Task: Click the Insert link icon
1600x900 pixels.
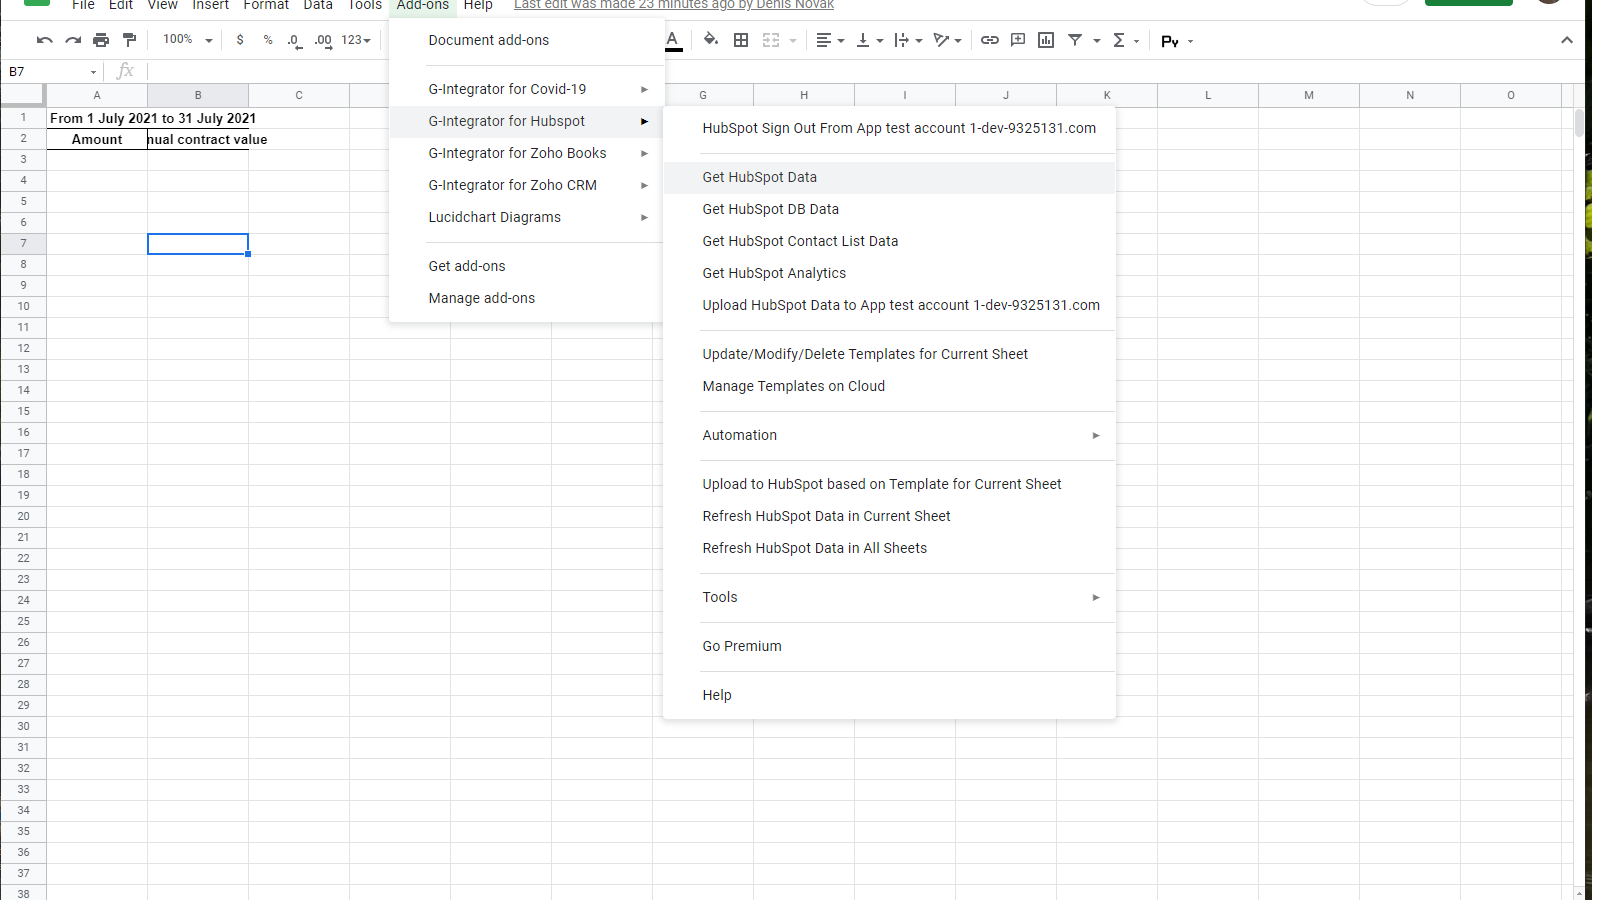Action: point(990,40)
